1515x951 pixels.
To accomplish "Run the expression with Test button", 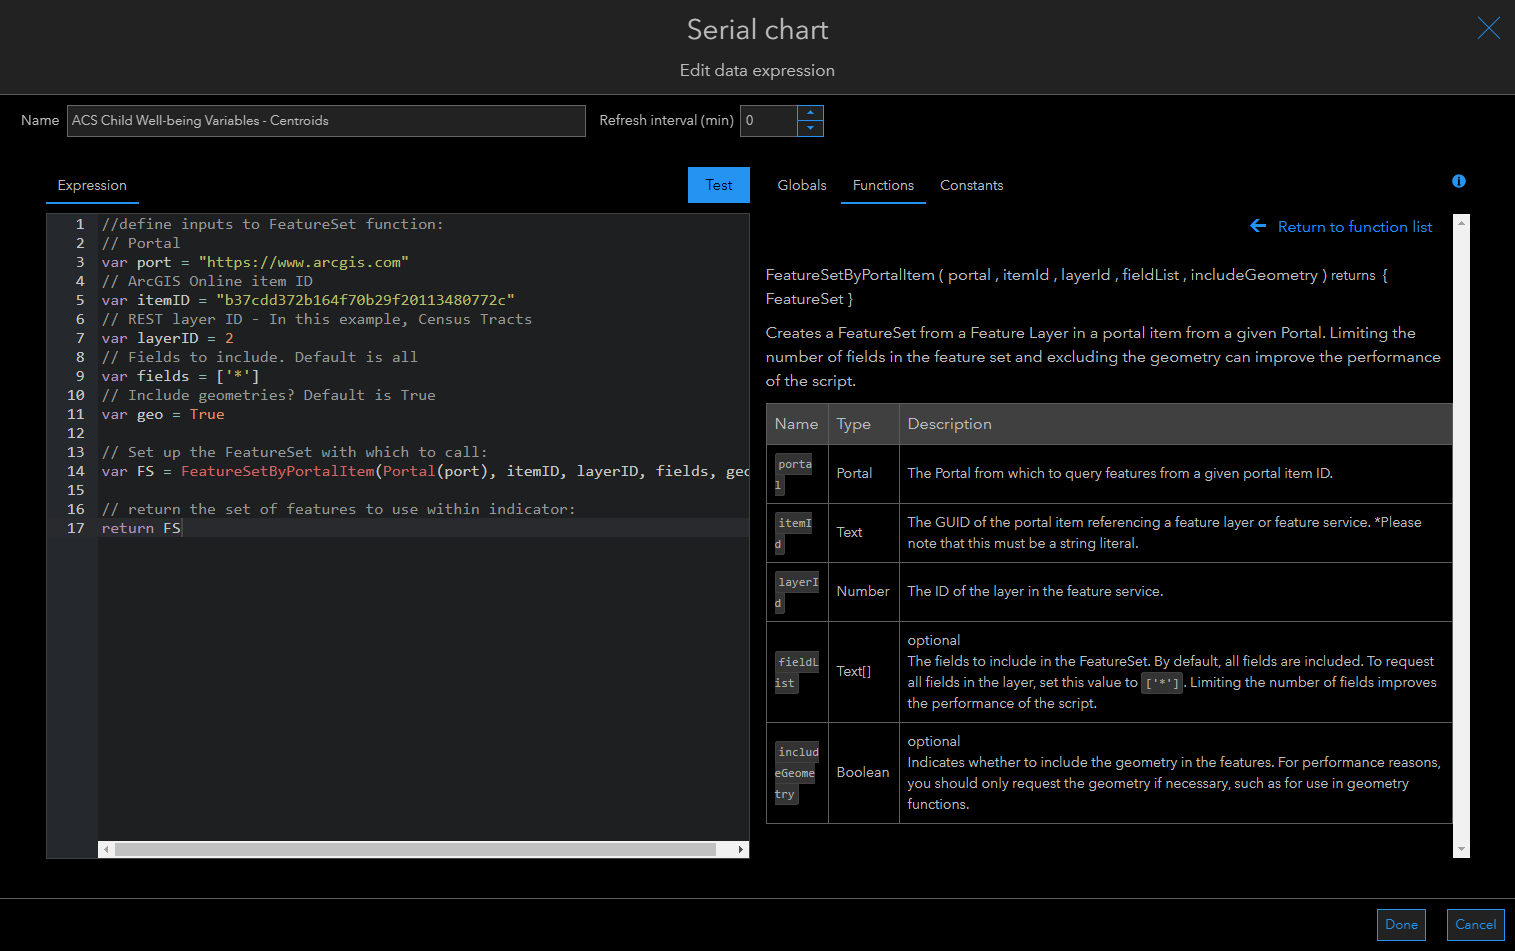I will pyautogui.click(x=718, y=185).
